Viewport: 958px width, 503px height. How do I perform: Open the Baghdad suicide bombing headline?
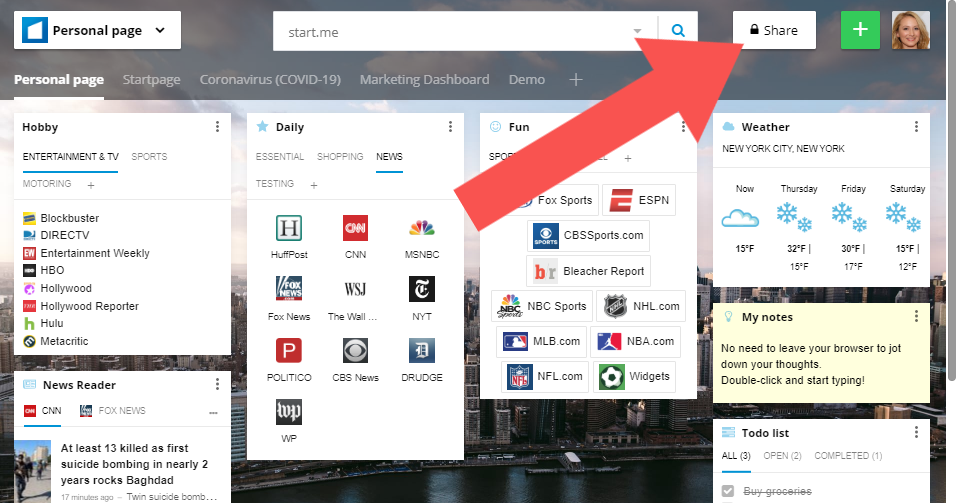[134, 464]
